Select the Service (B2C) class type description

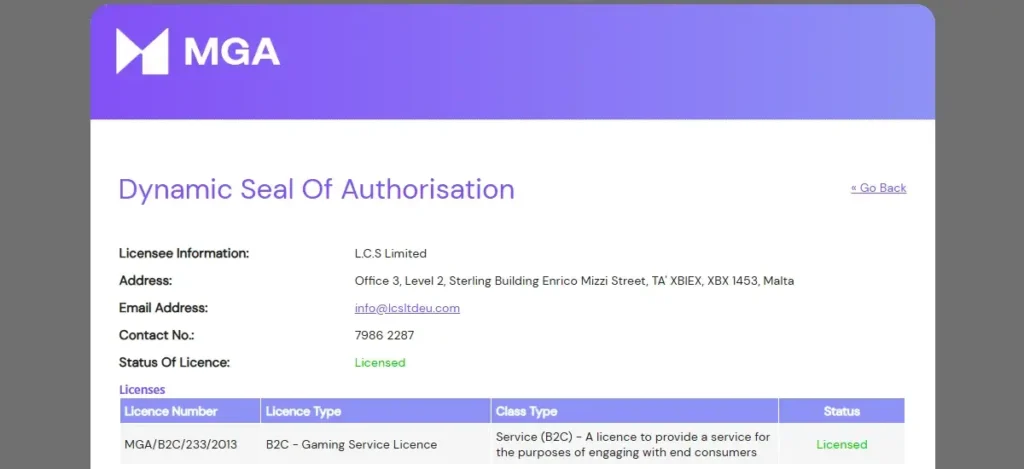click(x=633, y=445)
